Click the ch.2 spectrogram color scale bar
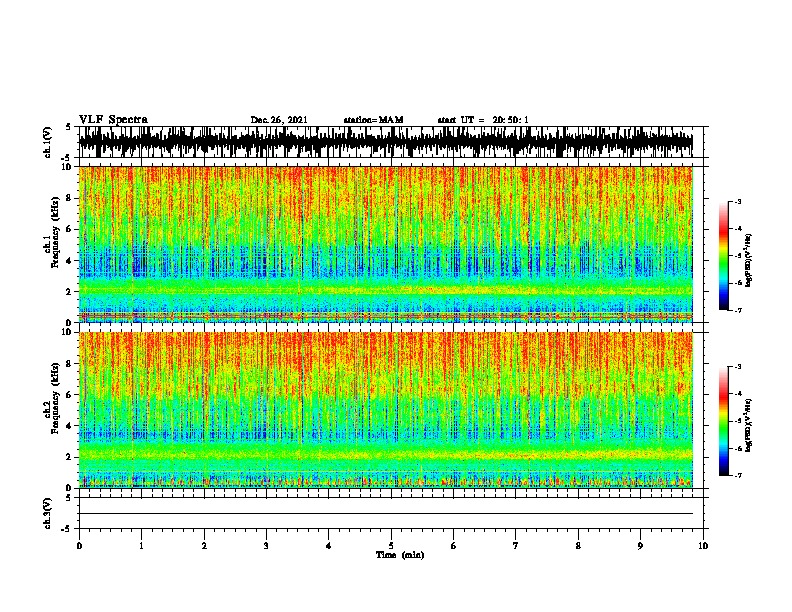The width and height of the screenshot is (792, 612). coord(723,421)
